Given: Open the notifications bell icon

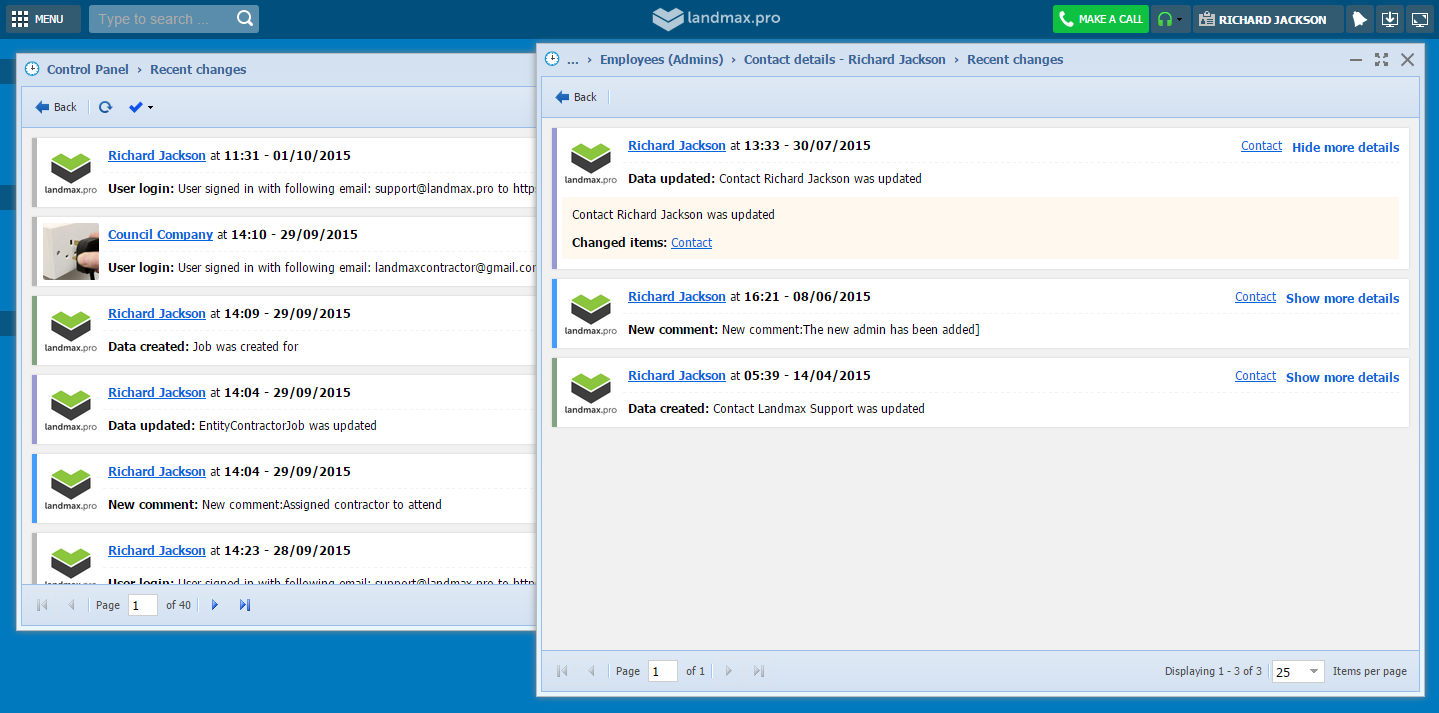Looking at the screenshot, I should pos(1358,19).
